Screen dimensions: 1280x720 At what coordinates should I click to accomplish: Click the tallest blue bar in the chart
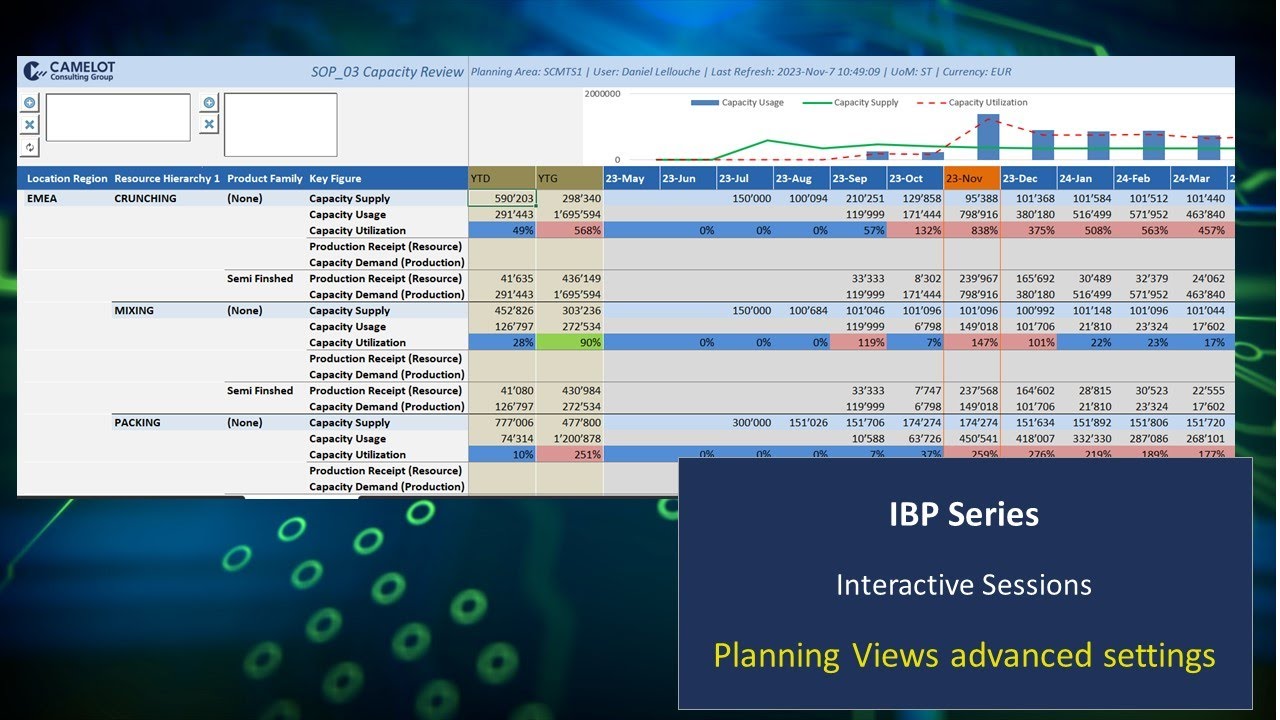988,137
